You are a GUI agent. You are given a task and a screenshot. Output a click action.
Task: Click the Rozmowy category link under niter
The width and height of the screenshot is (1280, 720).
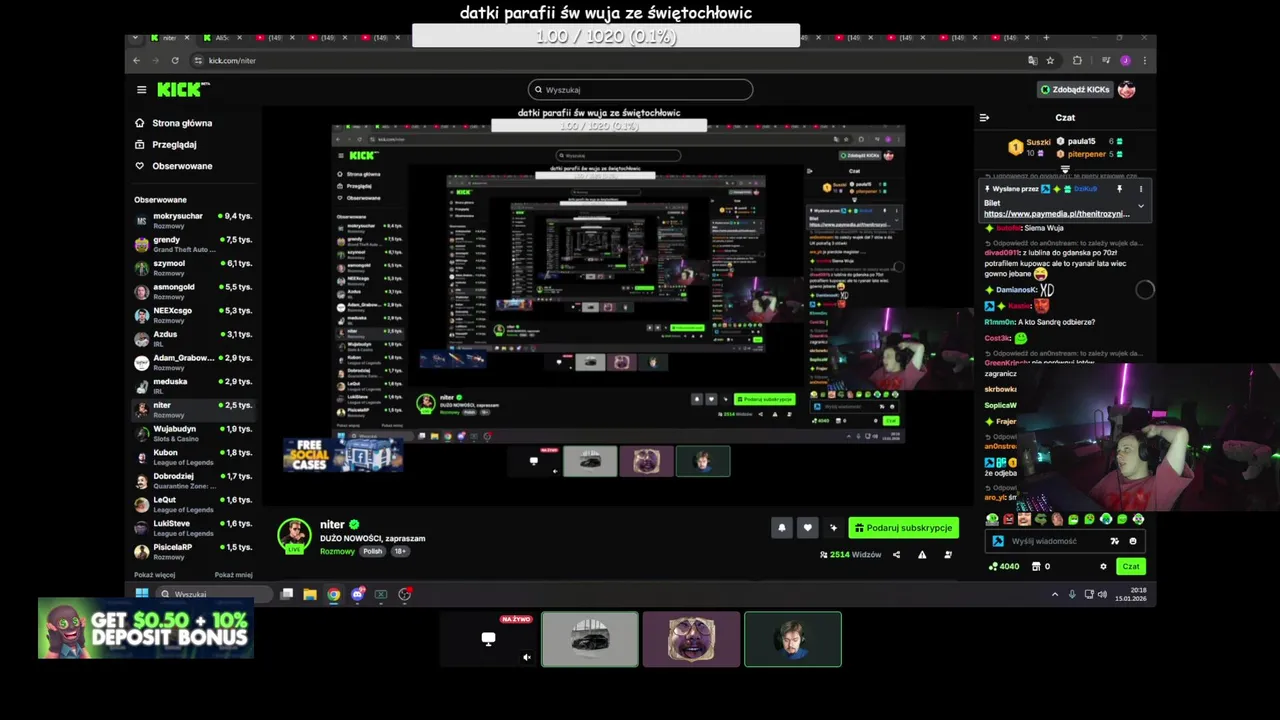coord(337,551)
